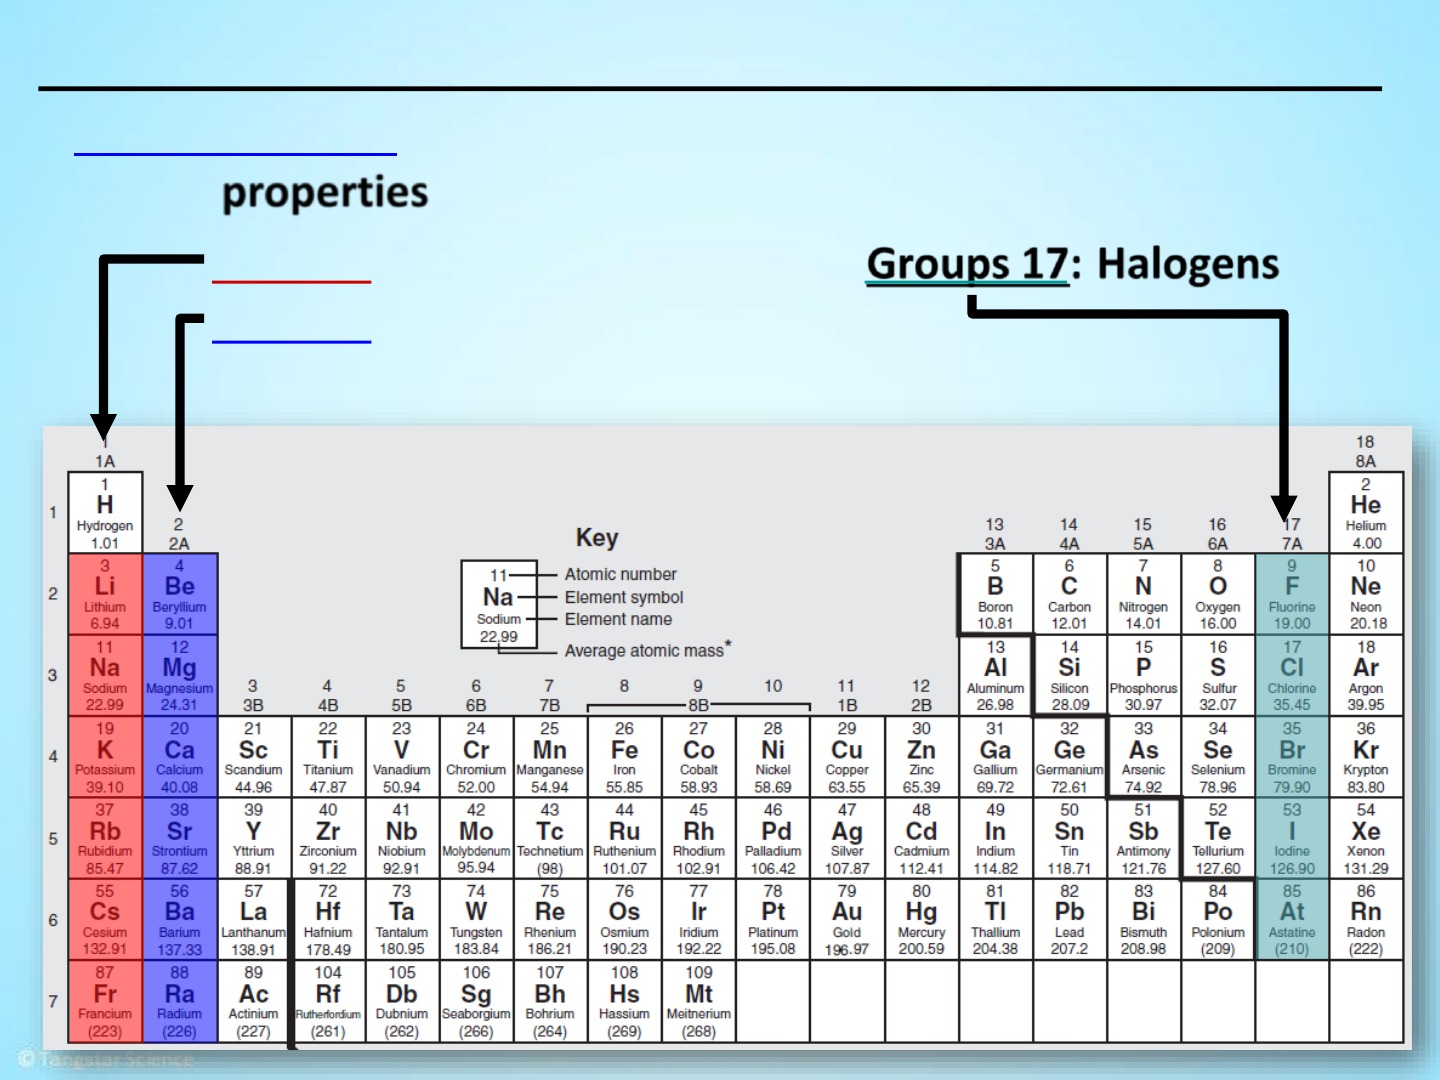Click the Silver element cell
1440x1080 pixels.
(847, 838)
